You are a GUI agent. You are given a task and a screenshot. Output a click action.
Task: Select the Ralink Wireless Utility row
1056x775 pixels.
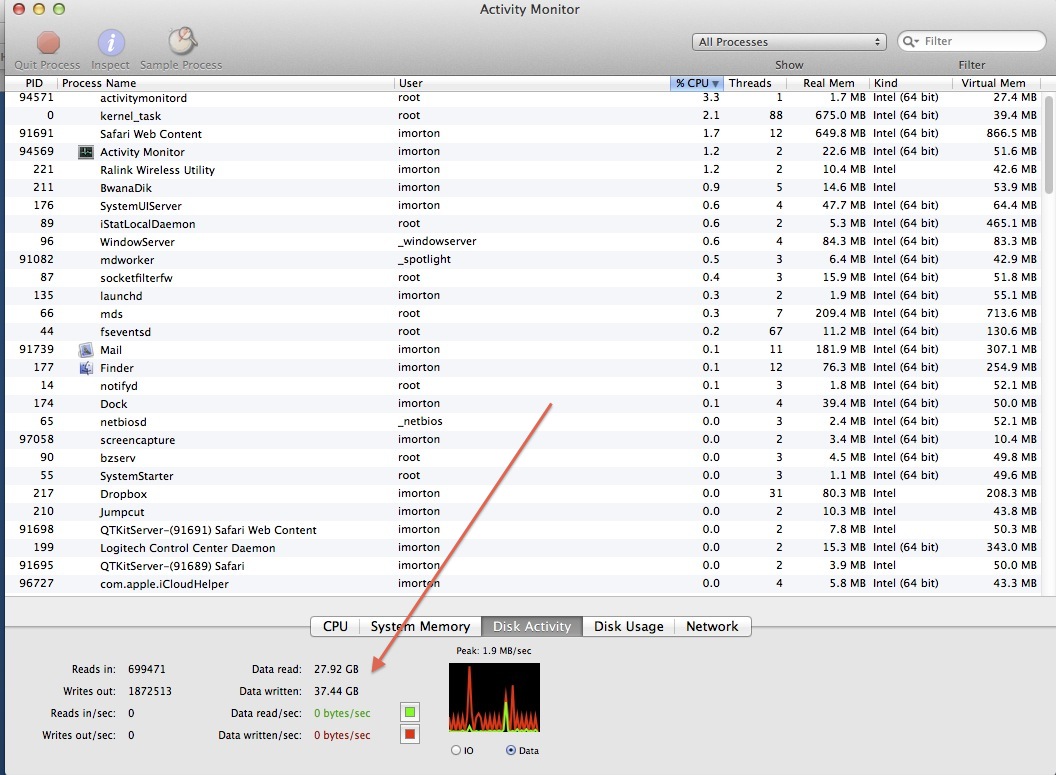(x=523, y=170)
